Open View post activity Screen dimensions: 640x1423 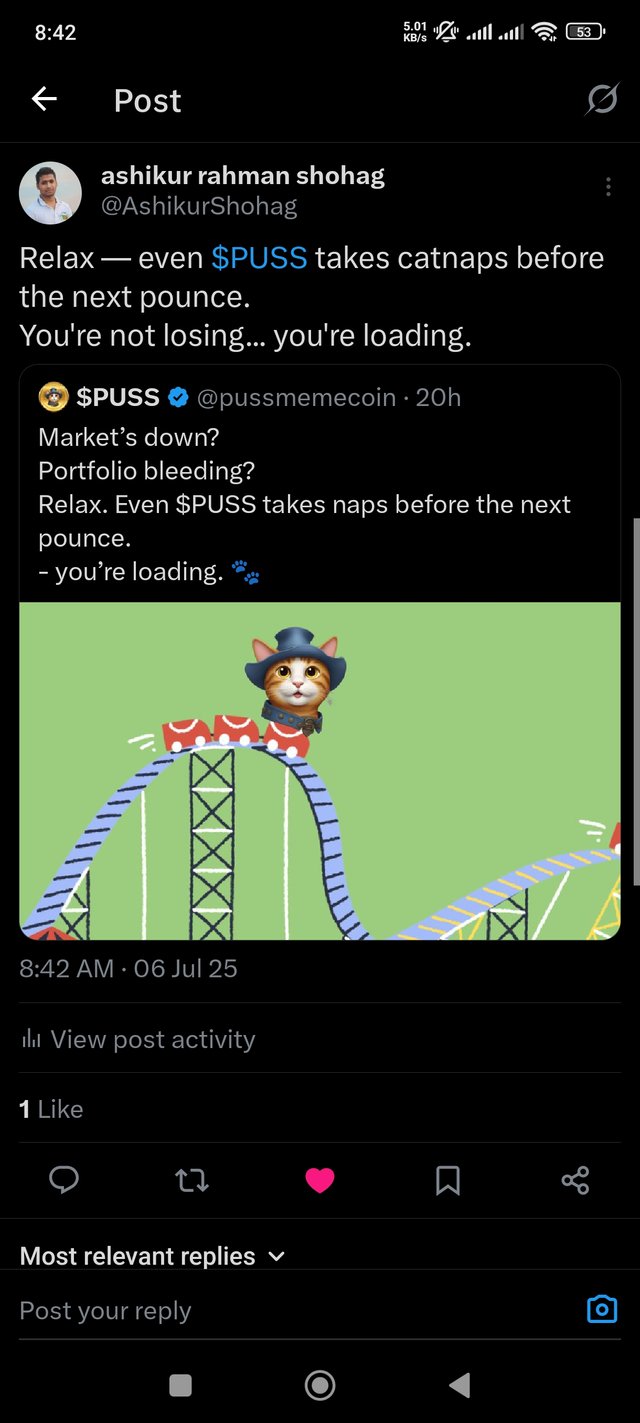138,1039
